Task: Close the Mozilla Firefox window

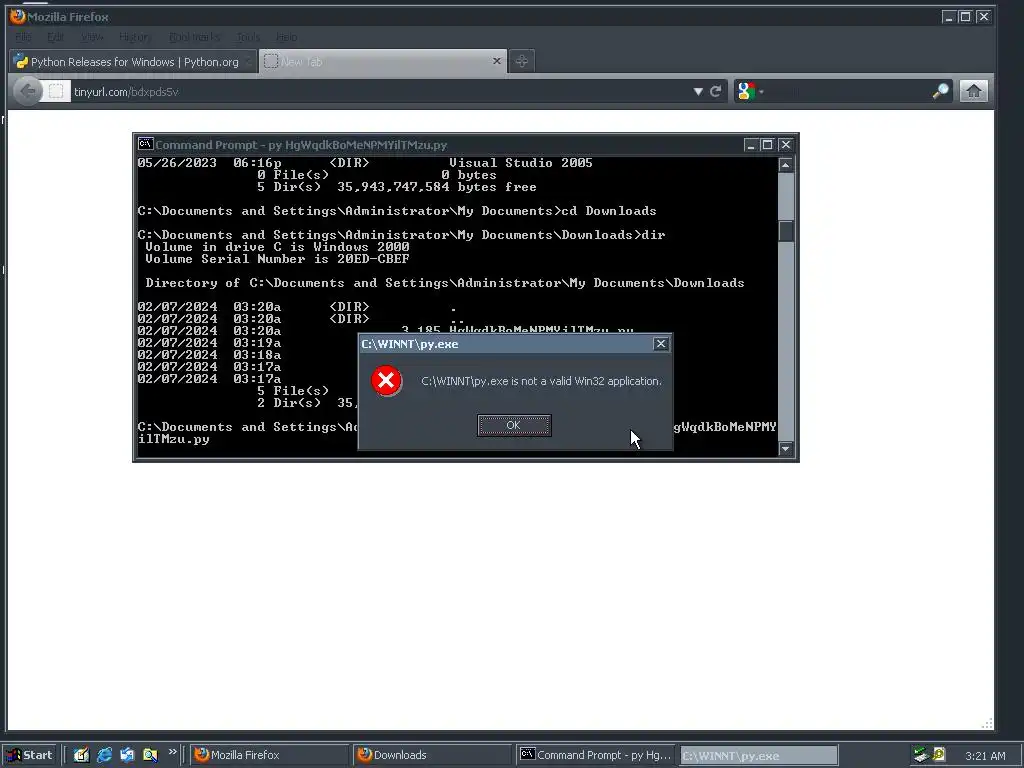Action: [983, 17]
